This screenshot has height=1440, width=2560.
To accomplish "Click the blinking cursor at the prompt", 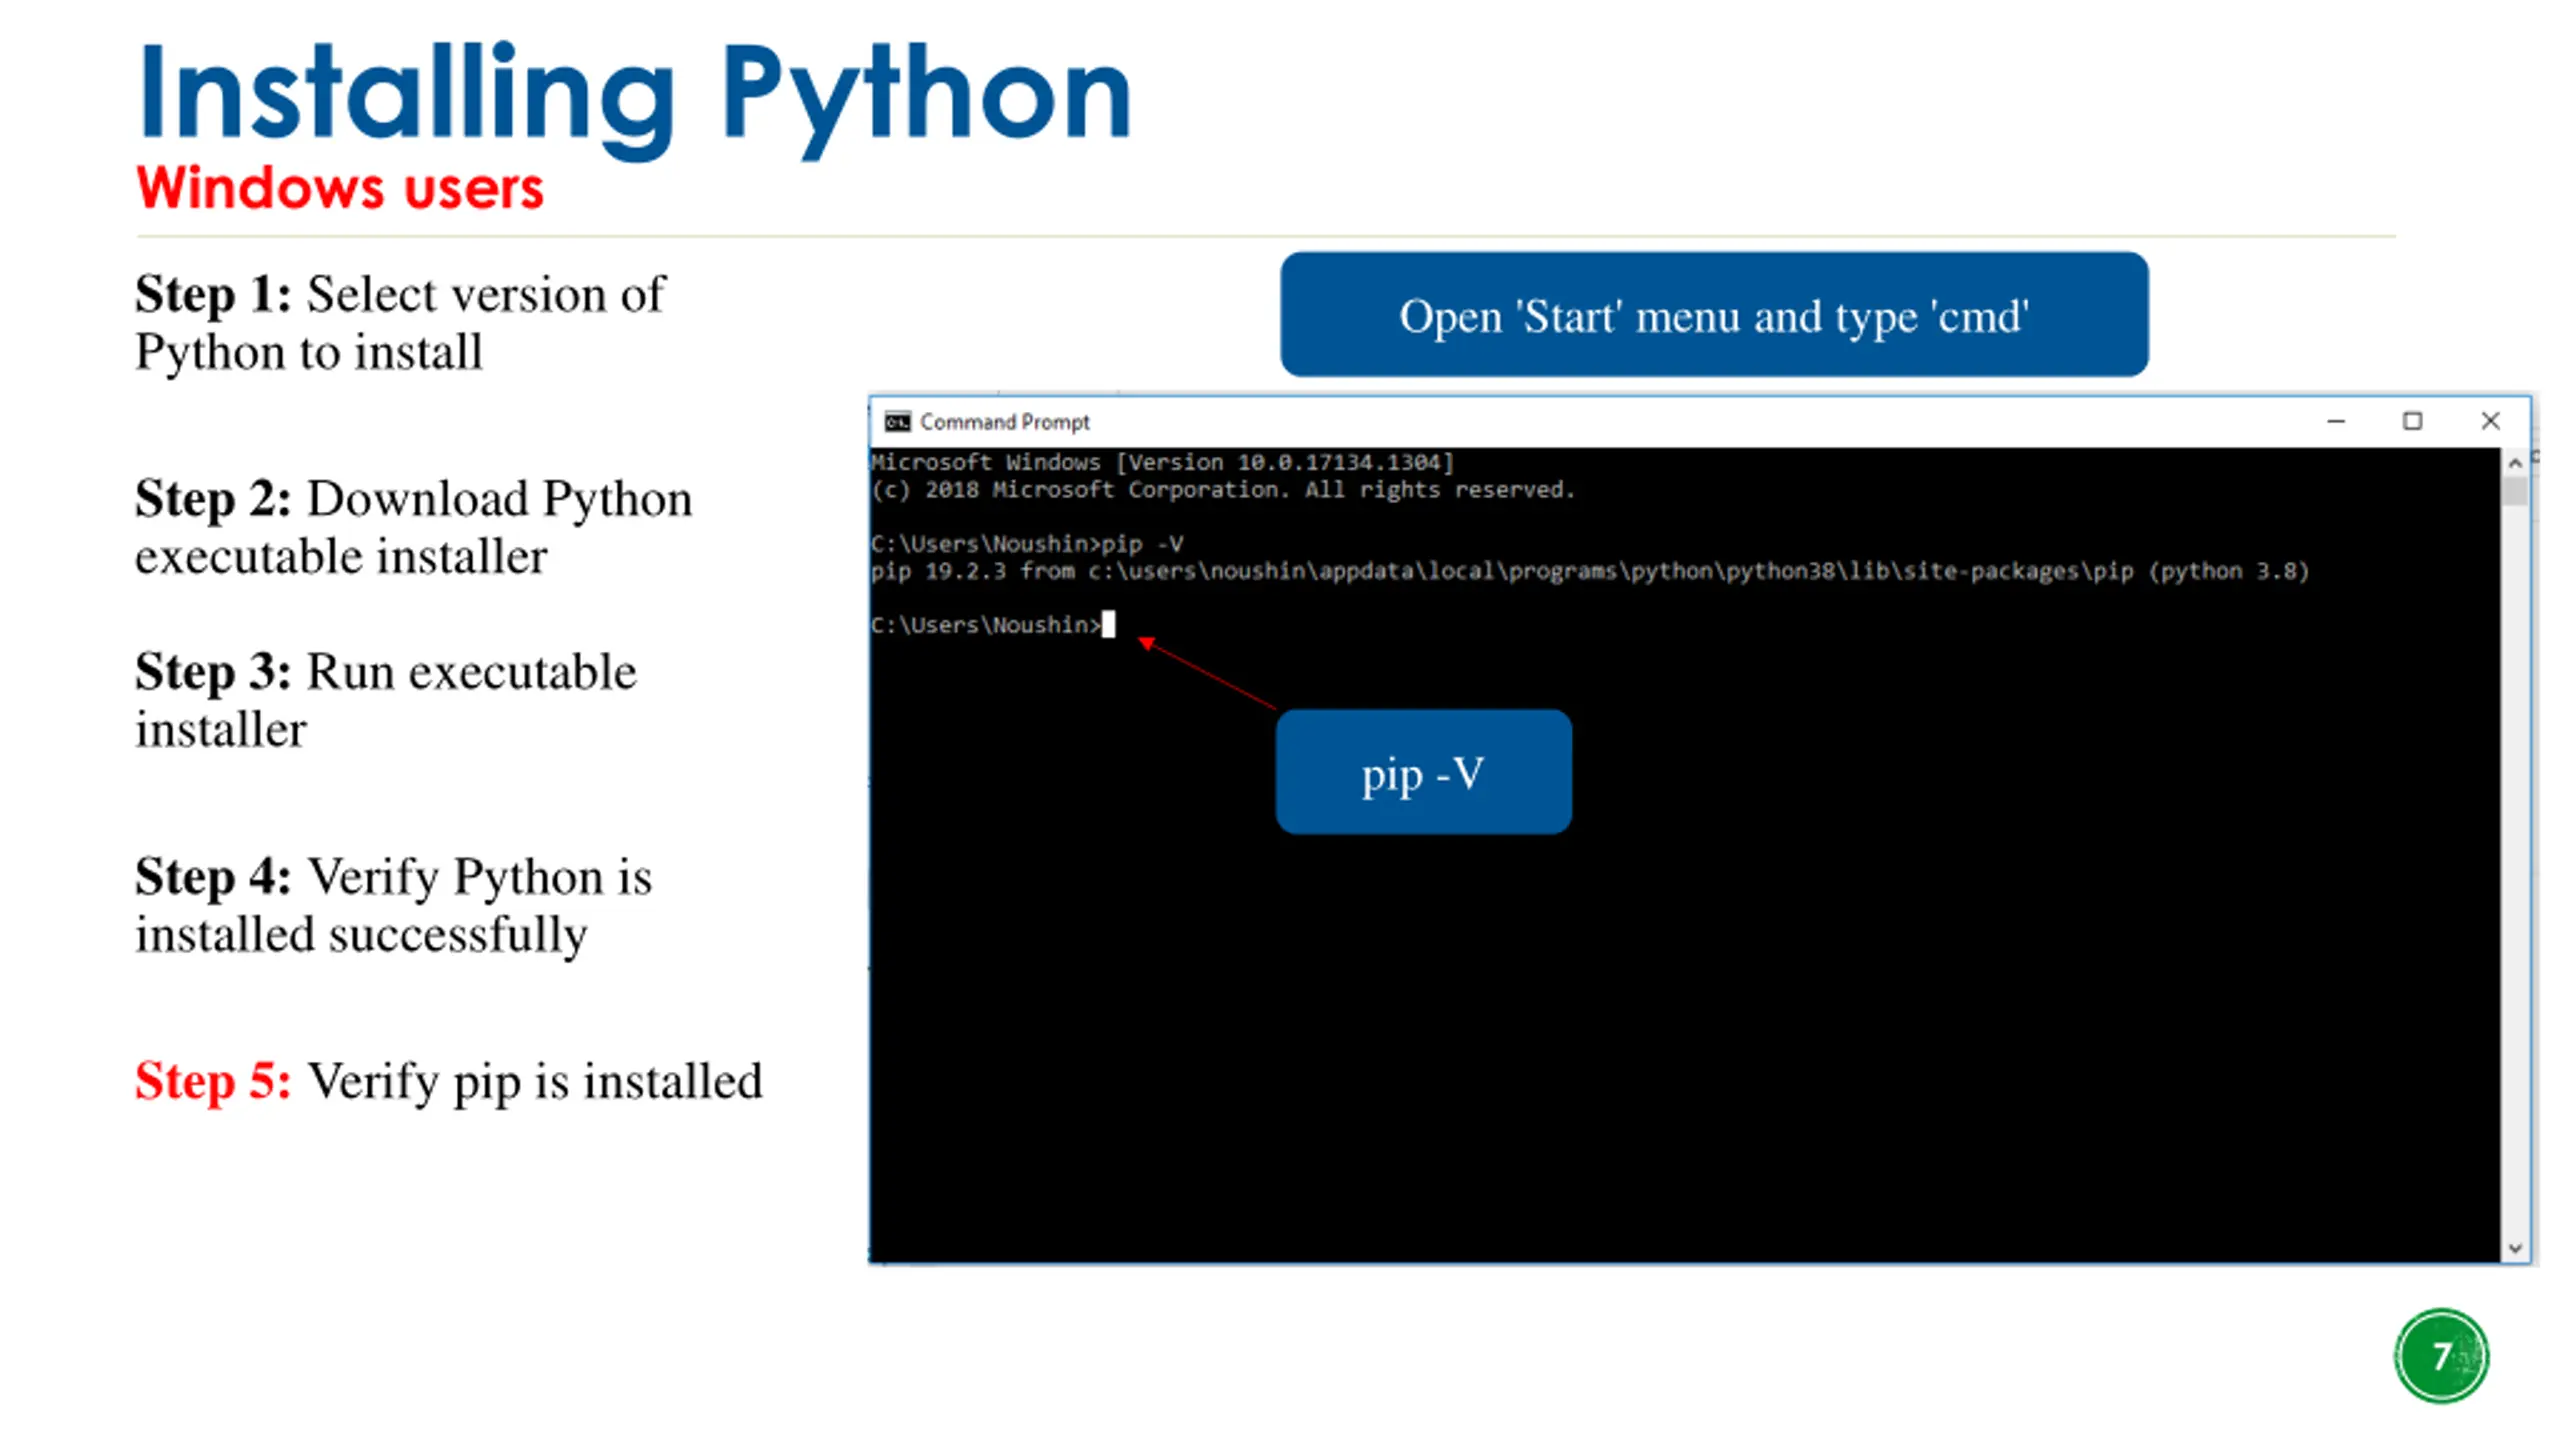I will (1108, 625).
